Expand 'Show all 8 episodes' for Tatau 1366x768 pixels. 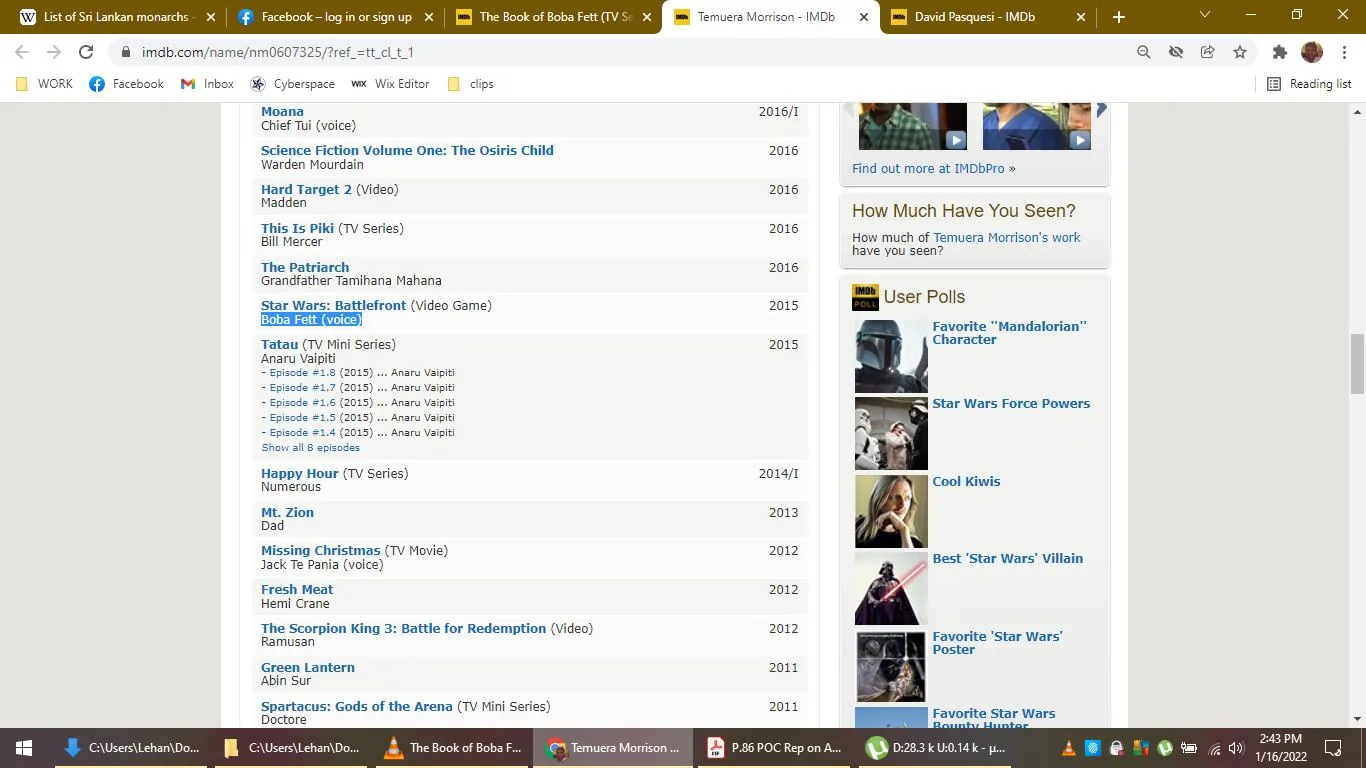coord(310,447)
